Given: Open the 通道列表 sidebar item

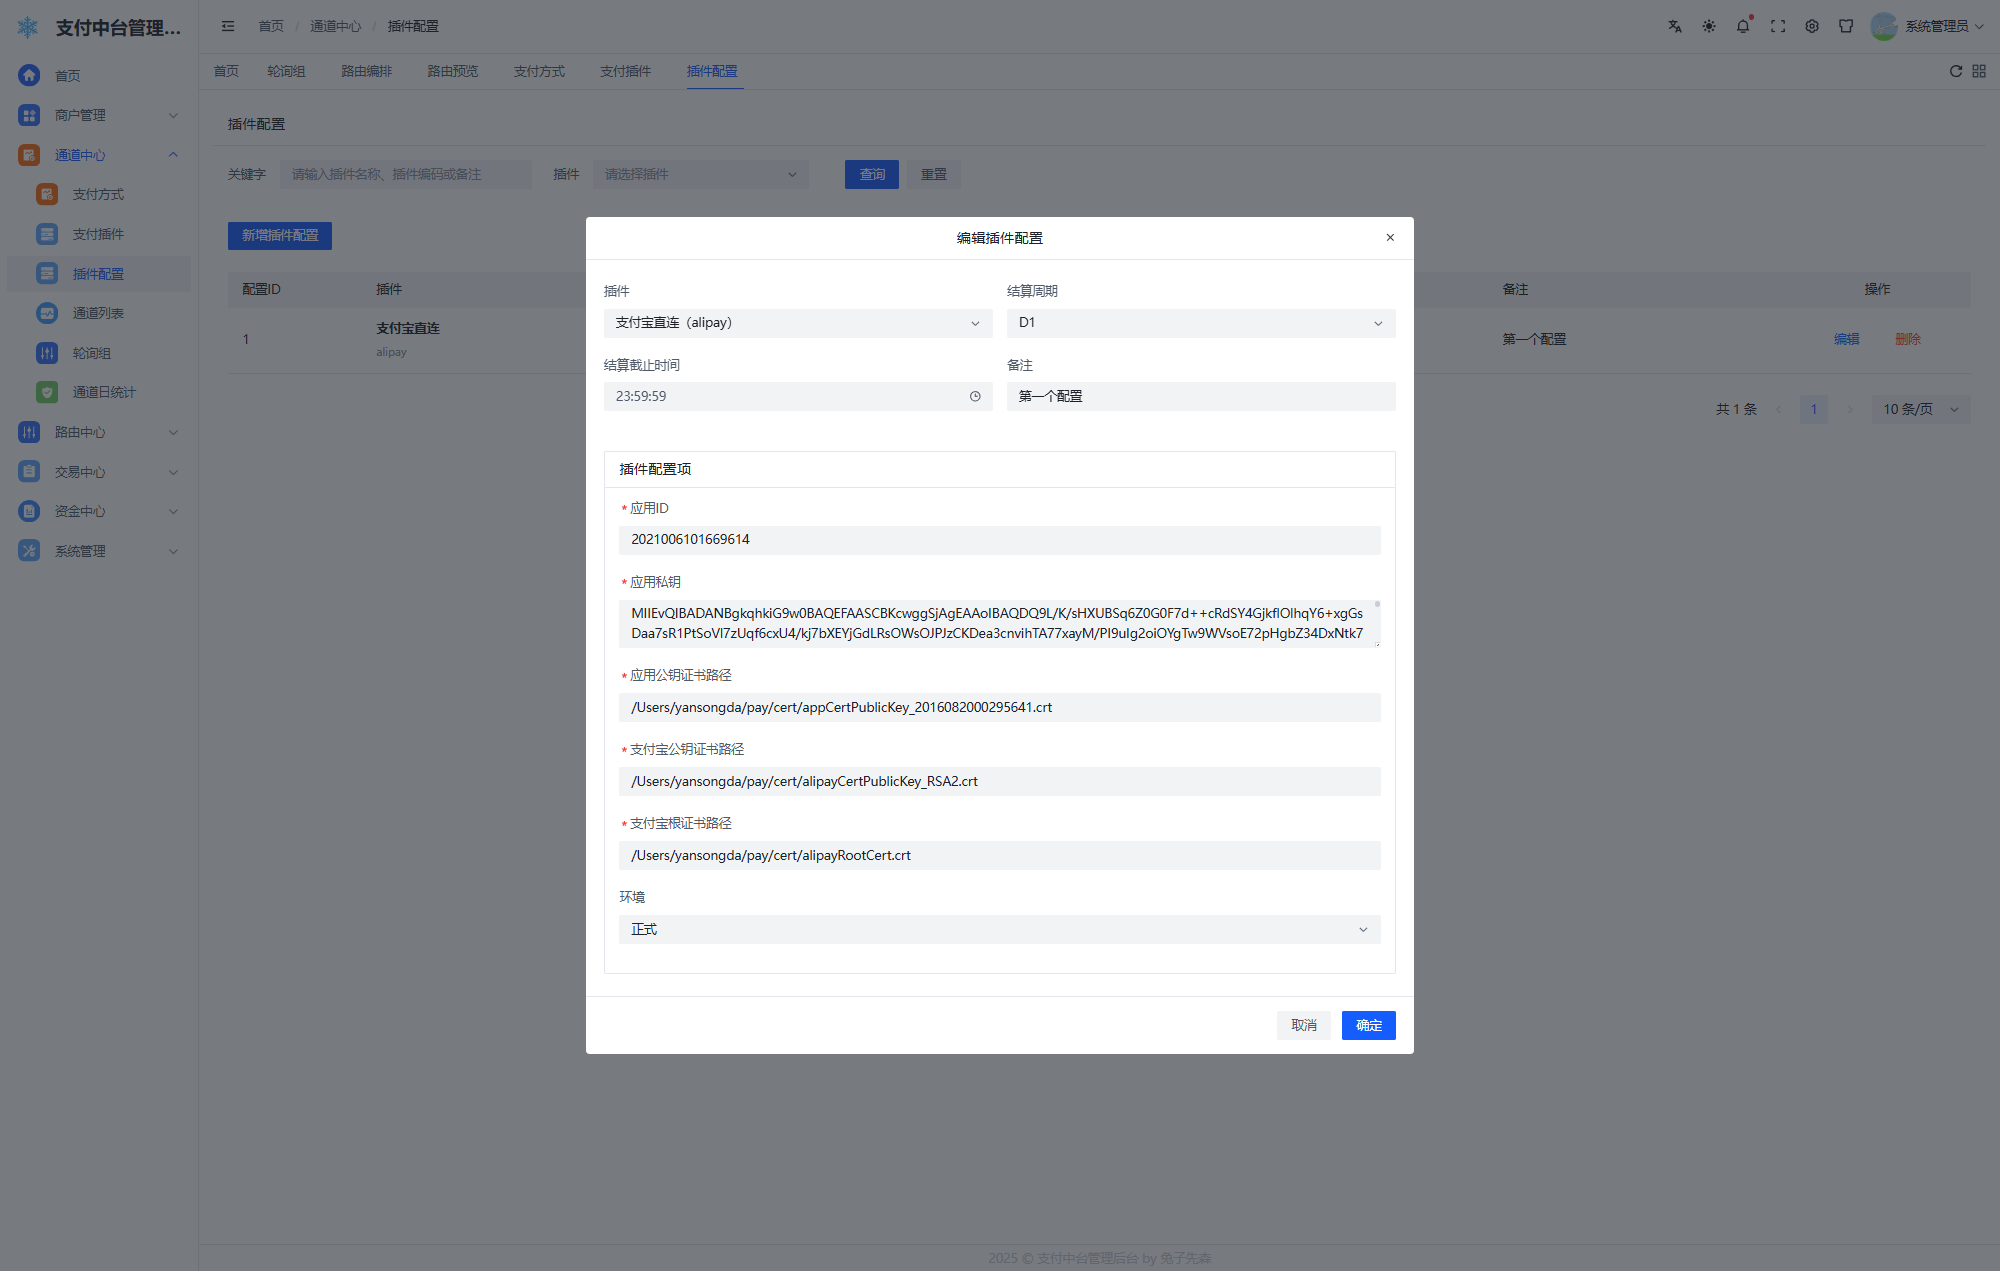Looking at the screenshot, I should coord(98,313).
